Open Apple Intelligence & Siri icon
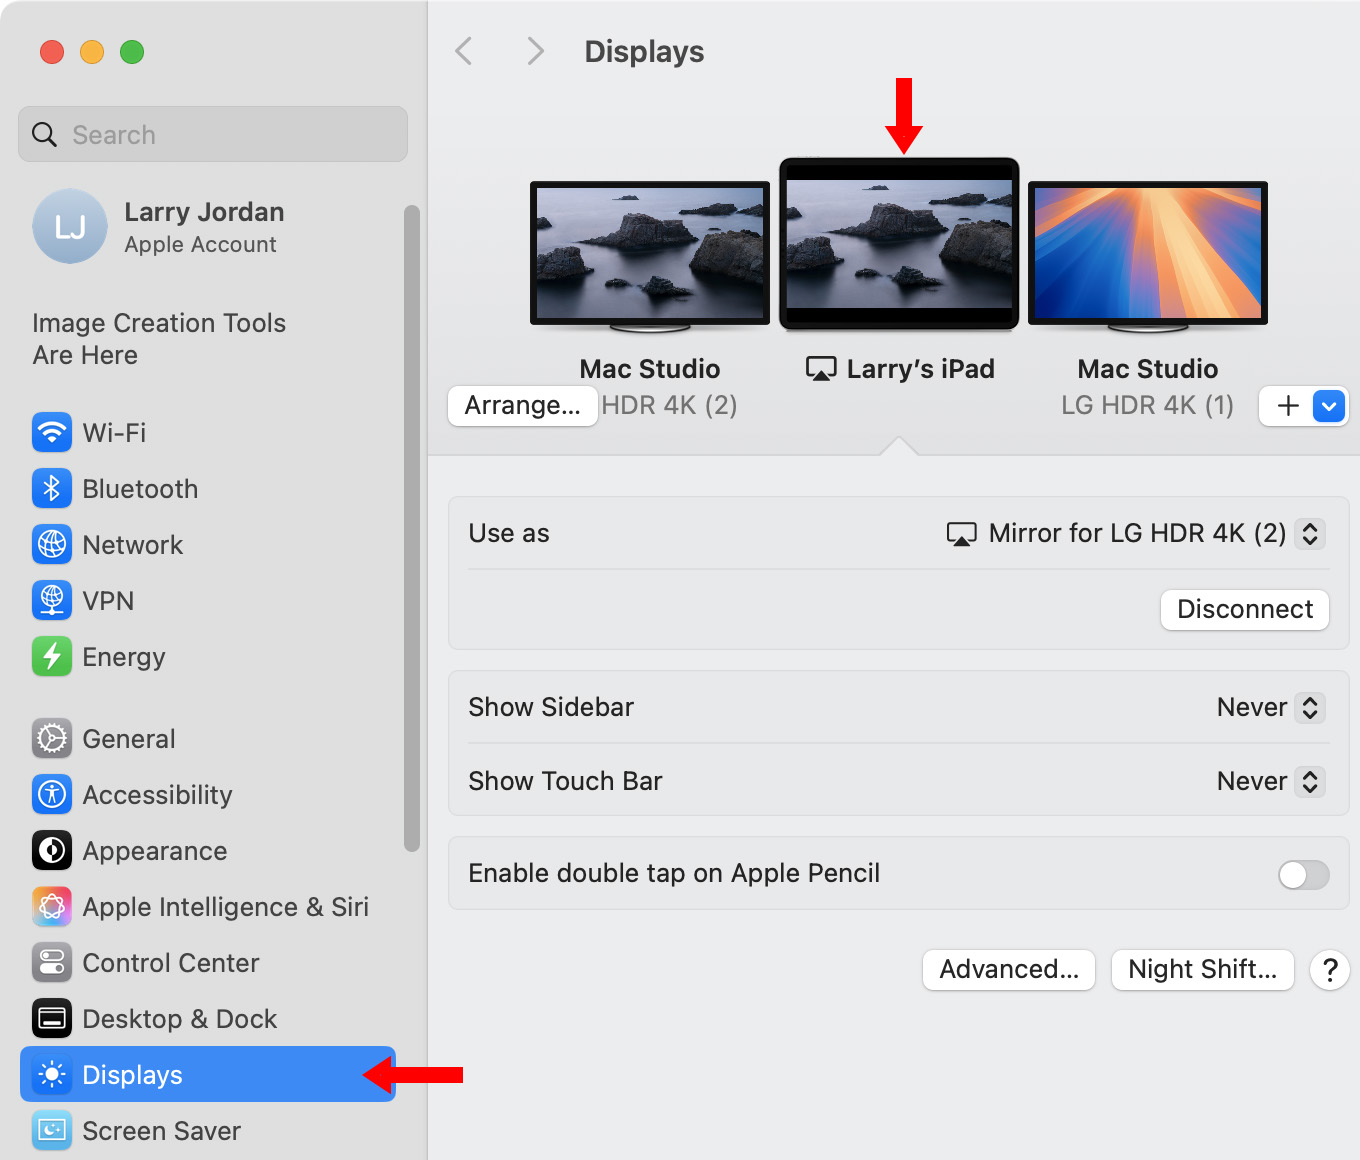 (x=52, y=906)
